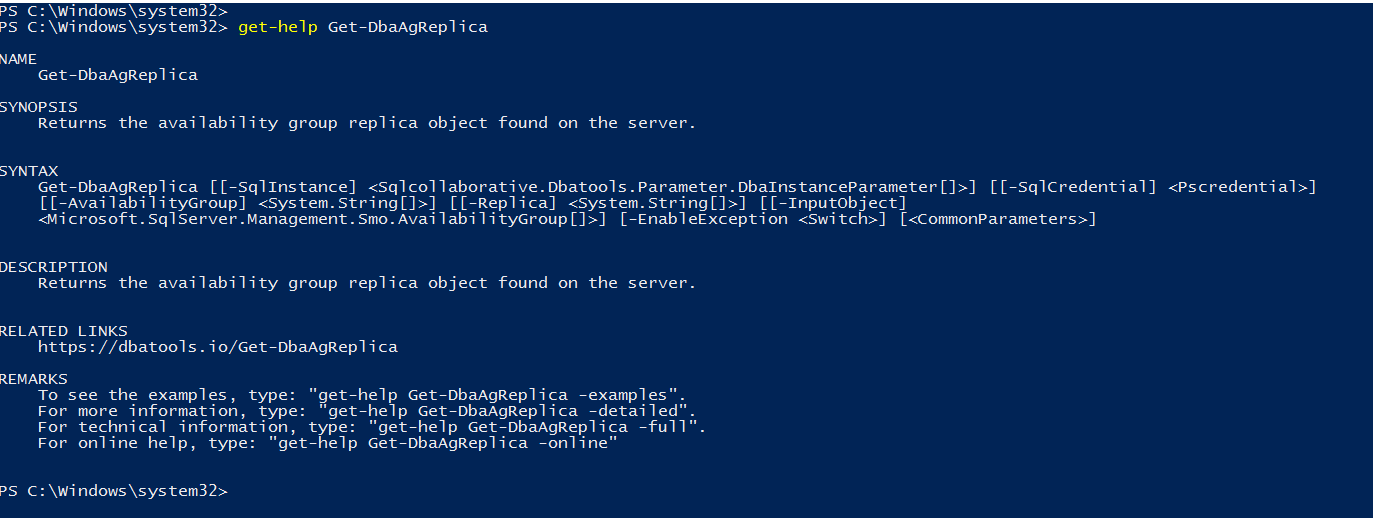This screenshot has width=1373, height=518.
Task: Open the dbatools.io Get-DbaAgReplica link
Action: (x=217, y=347)
